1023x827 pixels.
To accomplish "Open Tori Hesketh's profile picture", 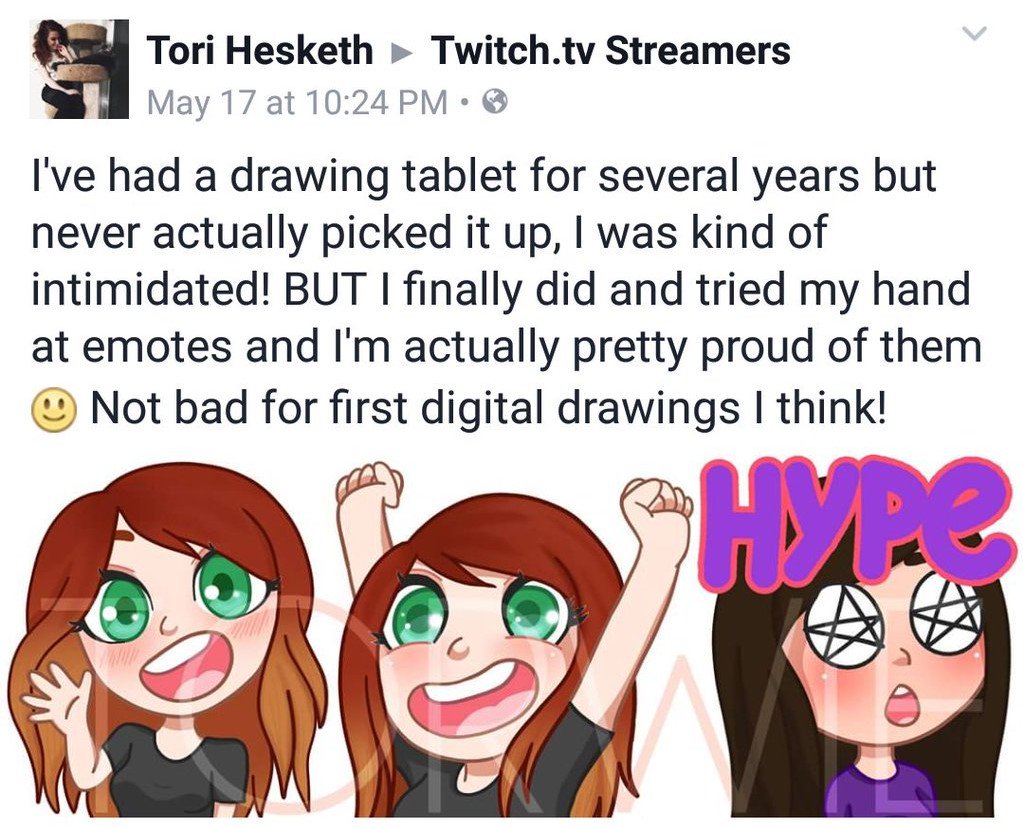I will pos(79,68).
